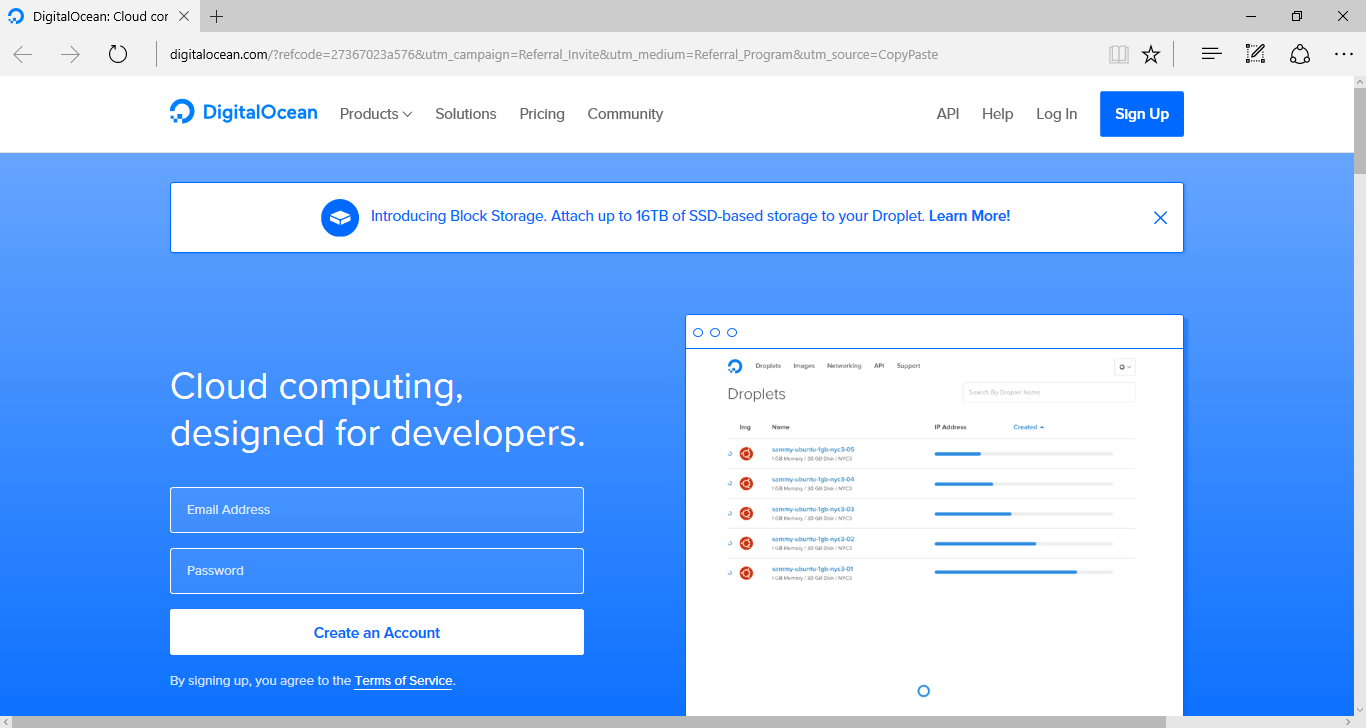This screenshot has height=728, width=1366.
Task: Click the browser Back arrow
Action: (x=23, y=54)
